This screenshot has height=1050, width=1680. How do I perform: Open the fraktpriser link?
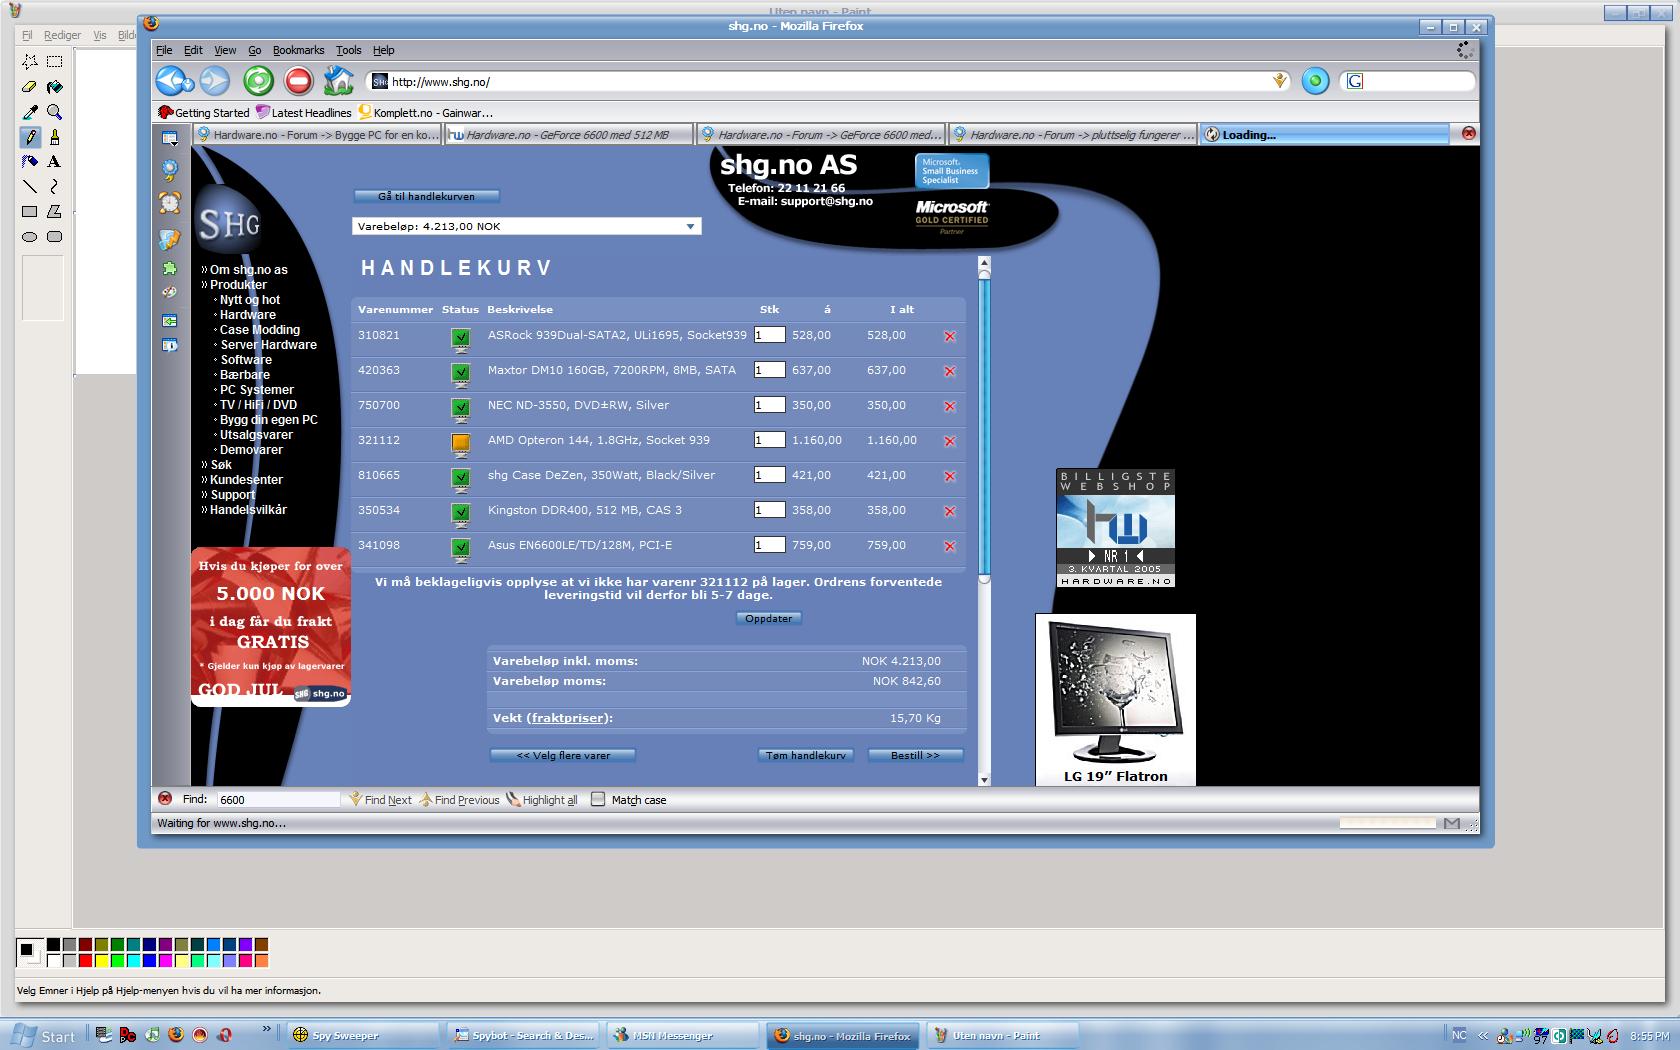pyautogui.click(x=567, y=718)
